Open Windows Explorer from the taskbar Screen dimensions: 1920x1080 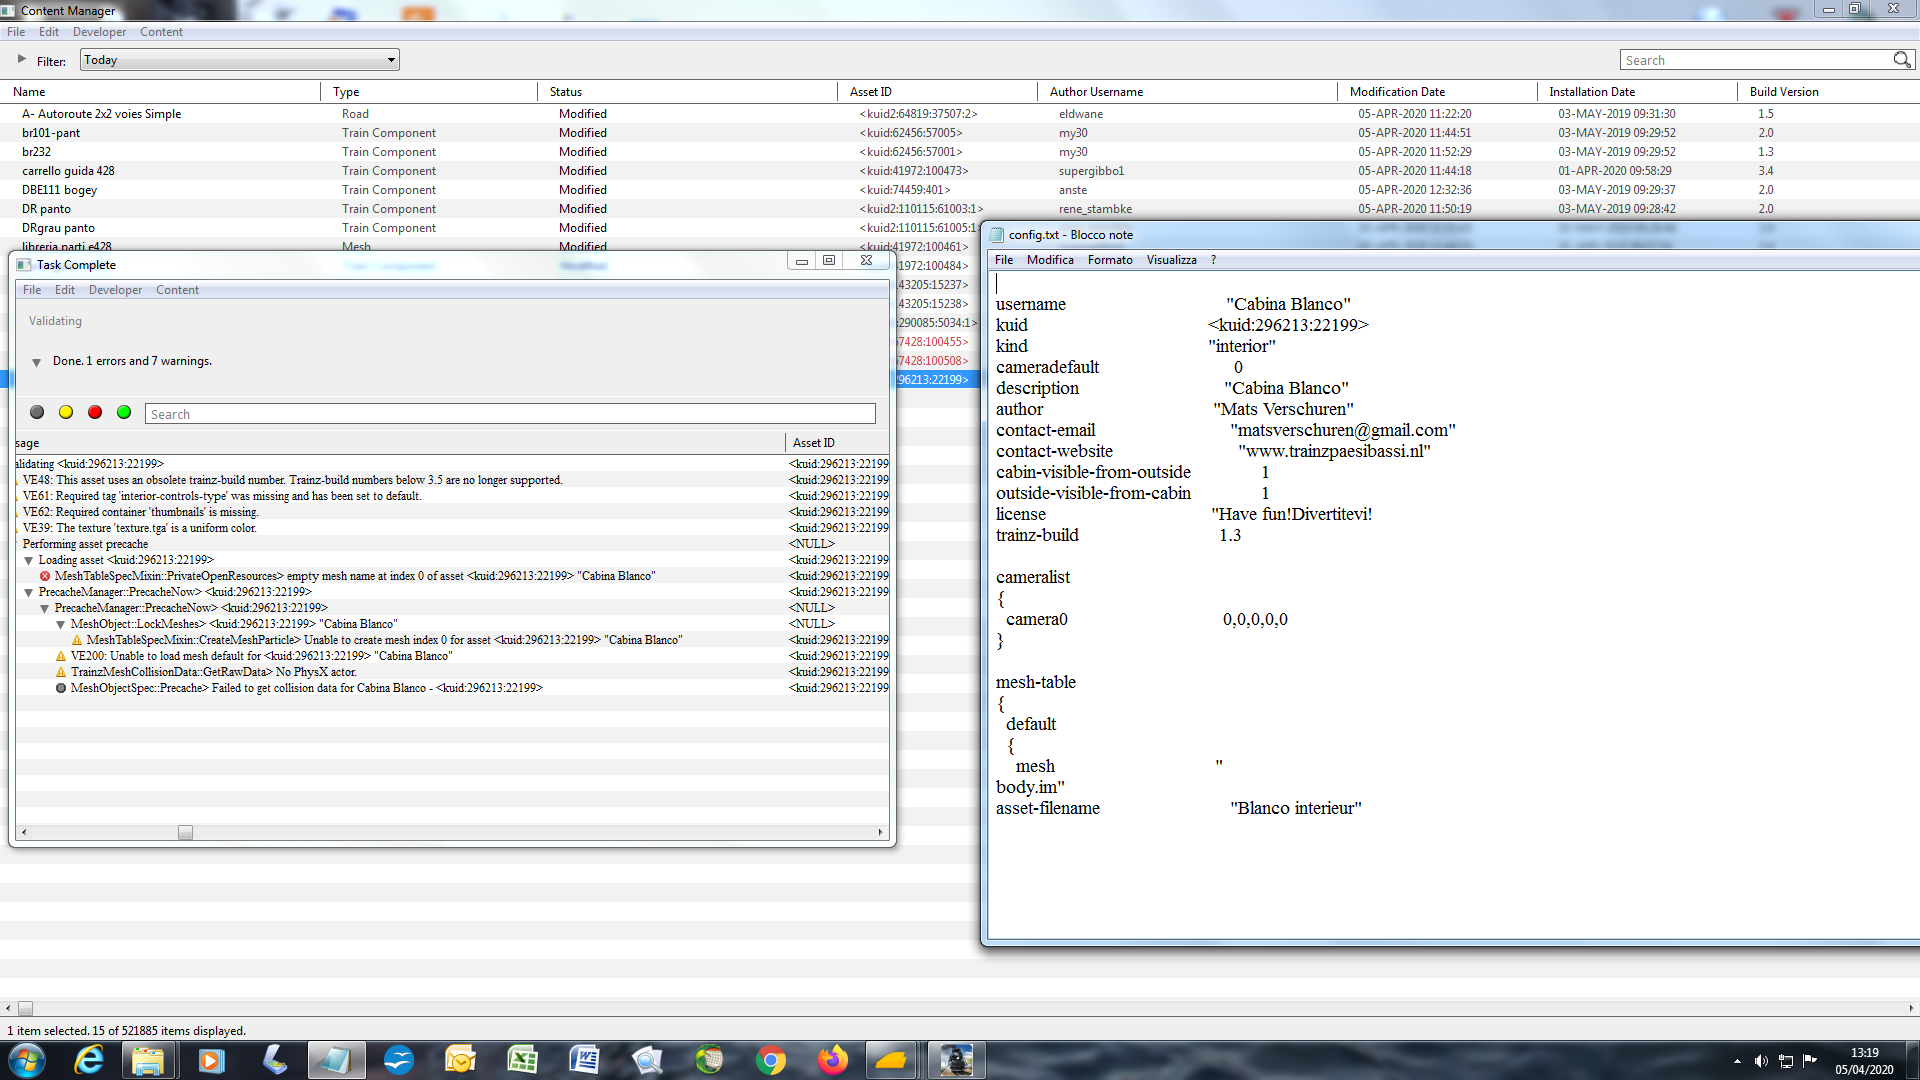pyautogui.click(x=148, y=1060)
